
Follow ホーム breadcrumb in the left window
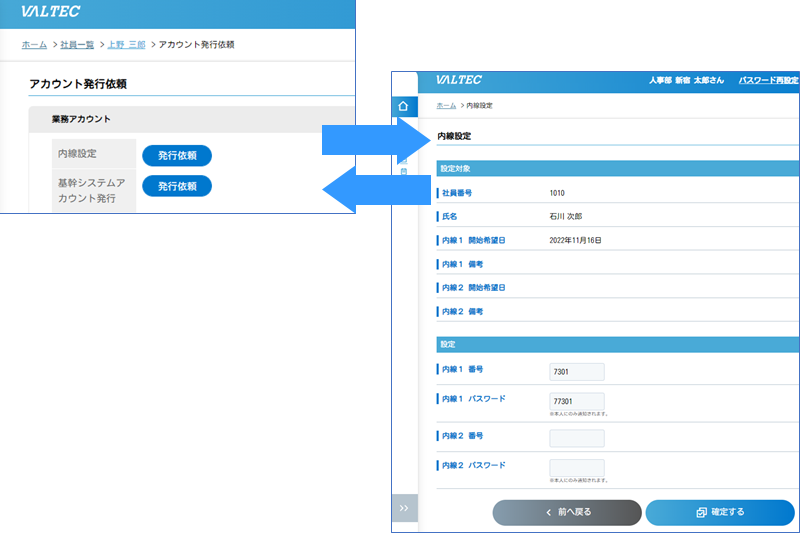34,45
